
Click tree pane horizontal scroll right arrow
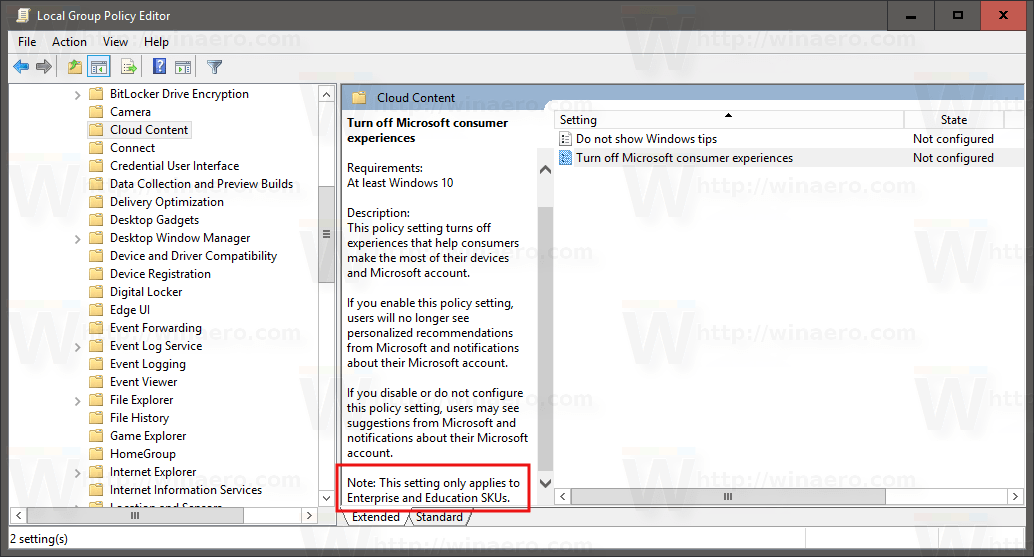(x=309, y=515)
